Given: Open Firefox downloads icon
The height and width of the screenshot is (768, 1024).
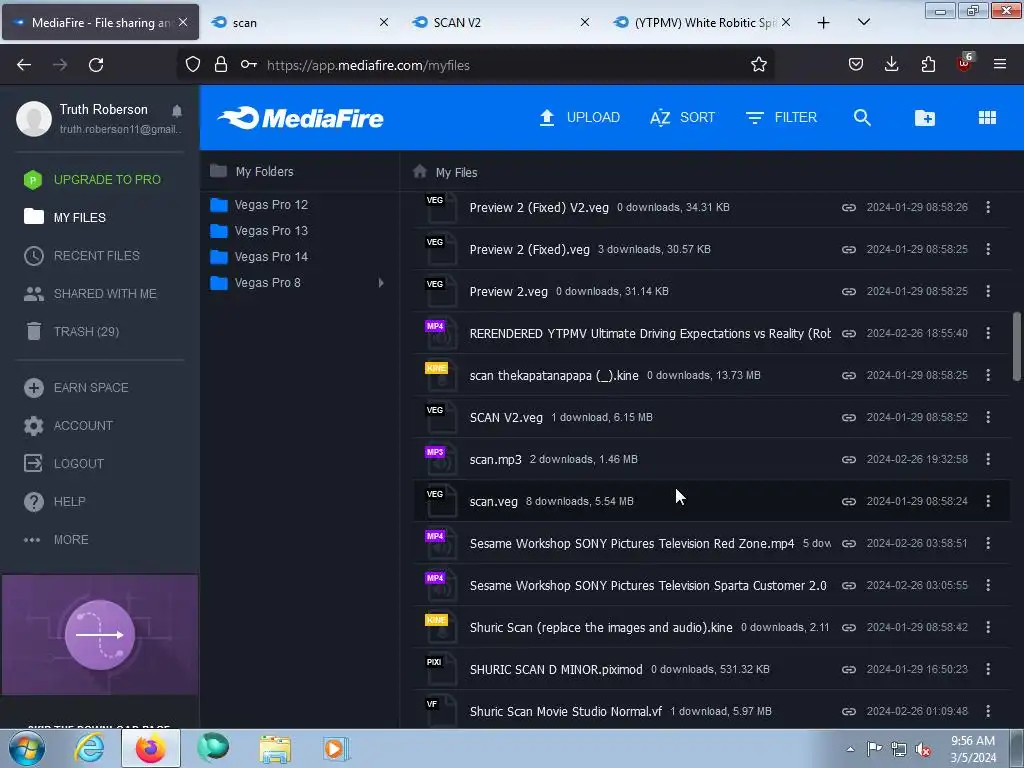Looking at the screenshot, I should (891, 64).
